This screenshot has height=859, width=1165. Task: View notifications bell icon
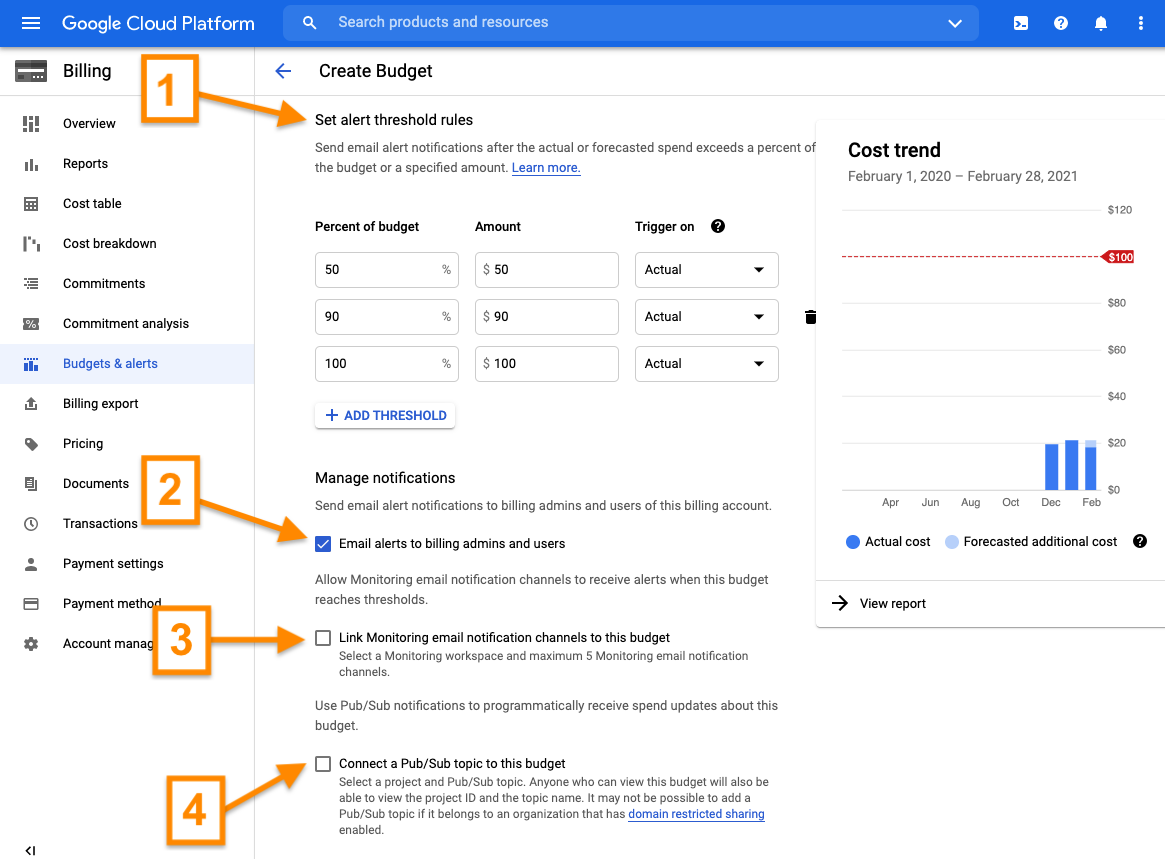[x=1101, y=23]
